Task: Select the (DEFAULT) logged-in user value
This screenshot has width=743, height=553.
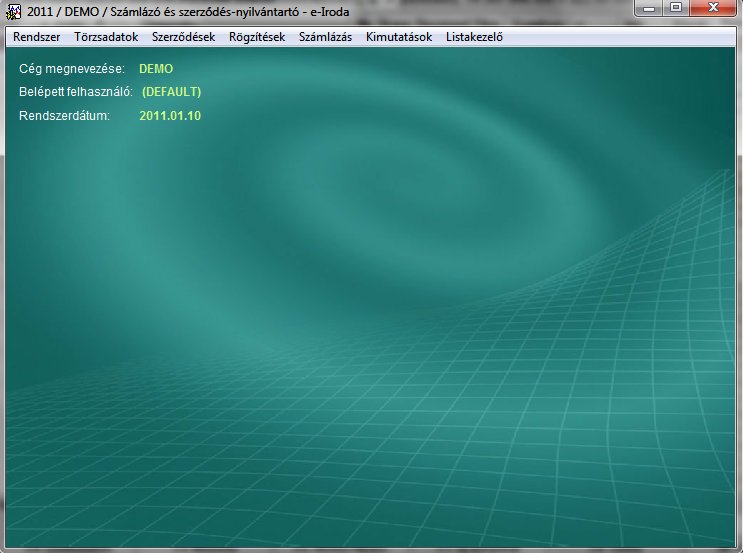Action: point(171,92)
